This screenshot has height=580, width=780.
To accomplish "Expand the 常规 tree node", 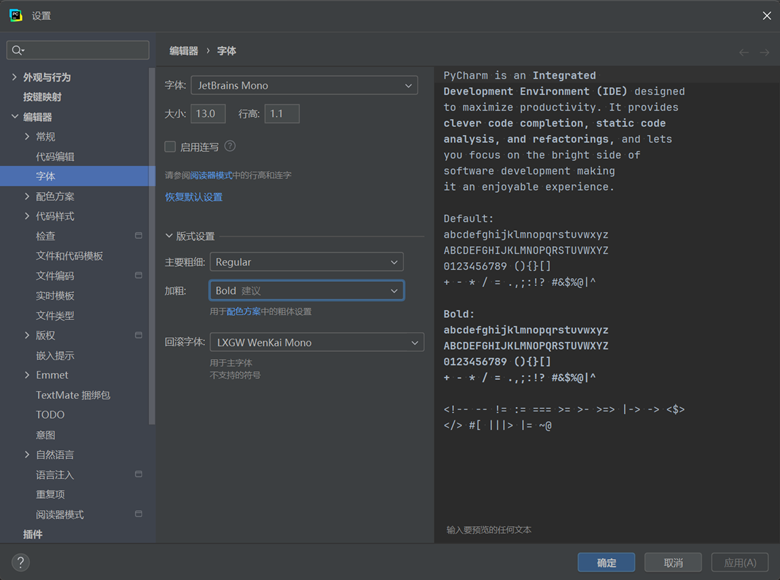I will click(x=27, y=136).
